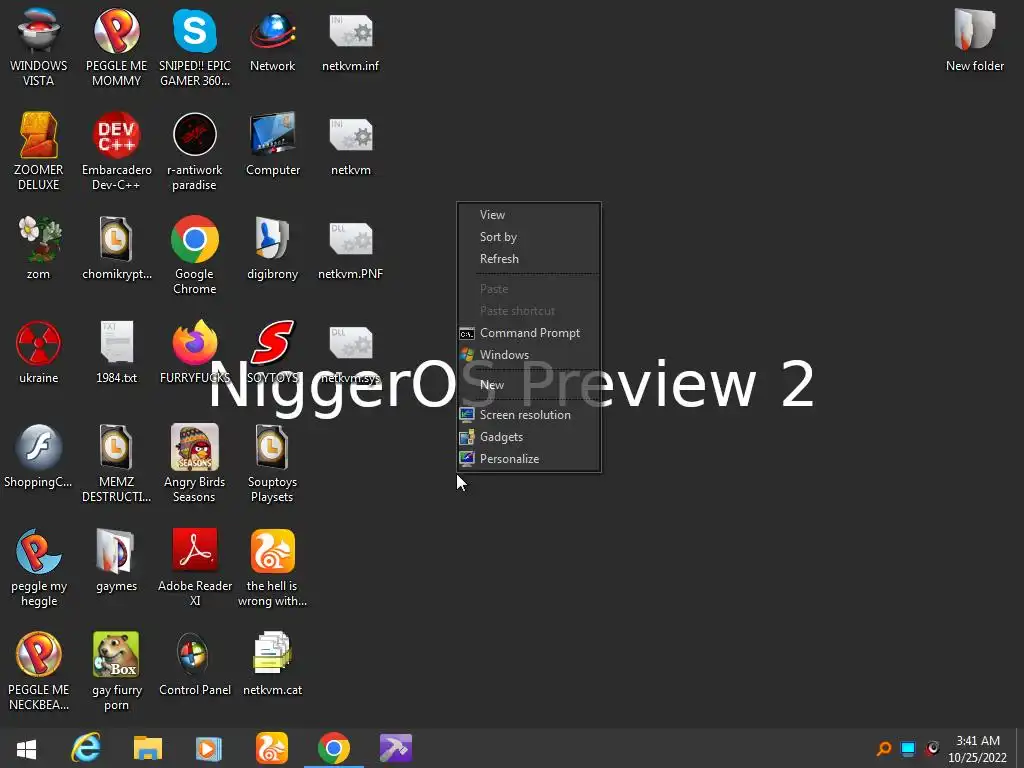Expand the View submenu in context menu
The height and width of the screenshot is (768, 1024).
(529, 215)
